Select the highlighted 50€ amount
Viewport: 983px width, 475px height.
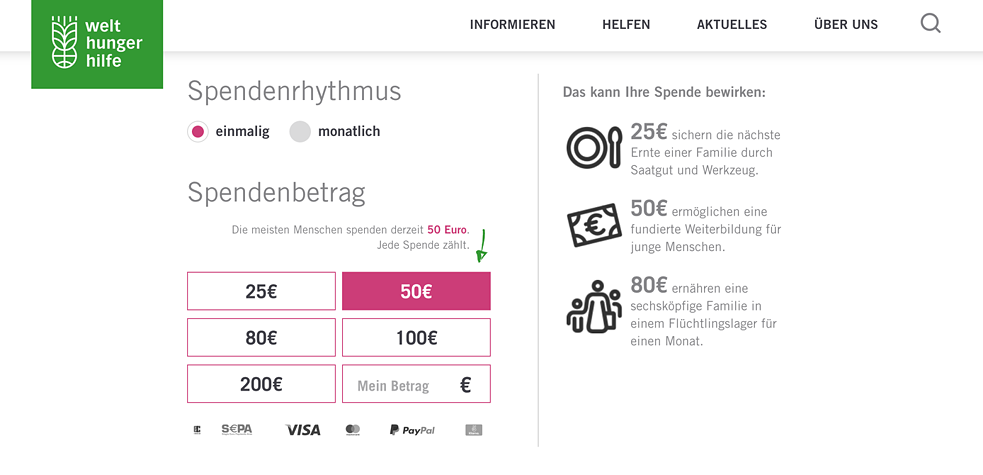(416, 291)
